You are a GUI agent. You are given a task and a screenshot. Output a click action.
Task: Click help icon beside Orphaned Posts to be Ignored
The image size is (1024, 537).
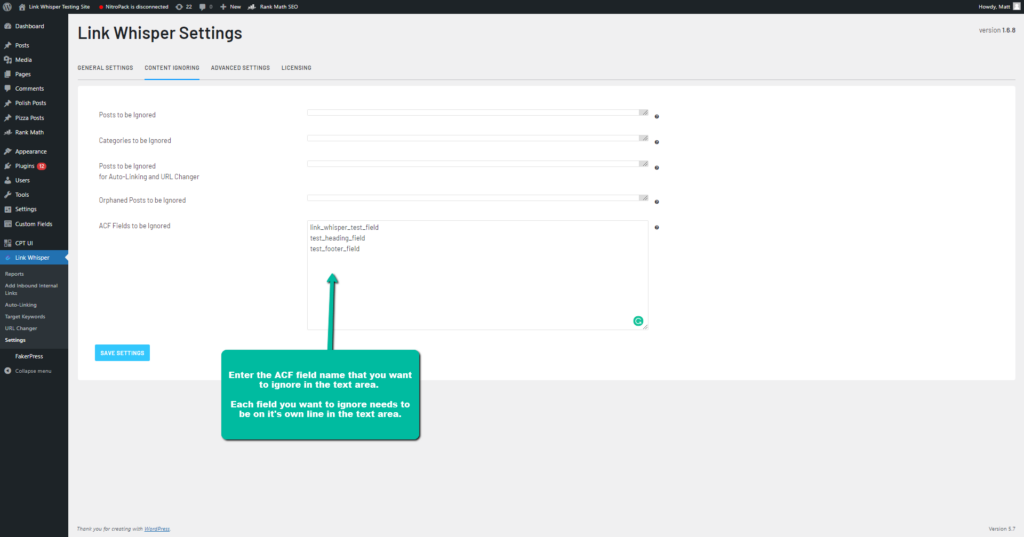pos(656,201)
